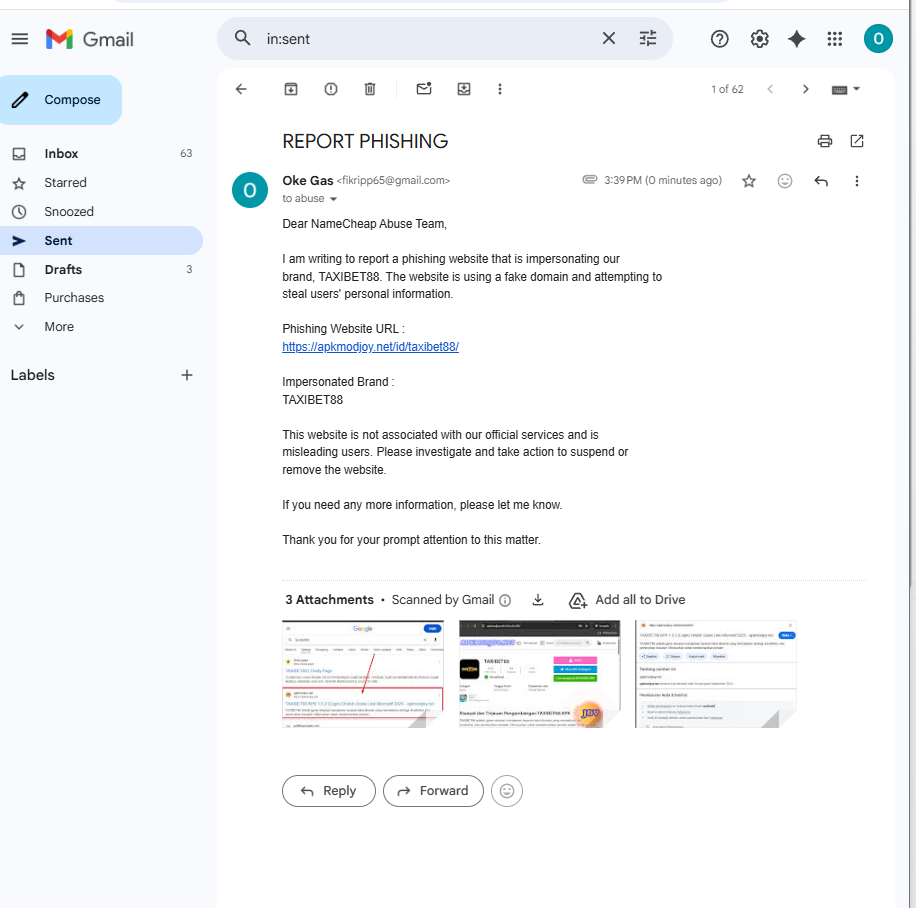Click the search magnifier icon
The height and width of the screenshot is (908, 916).
242,39
